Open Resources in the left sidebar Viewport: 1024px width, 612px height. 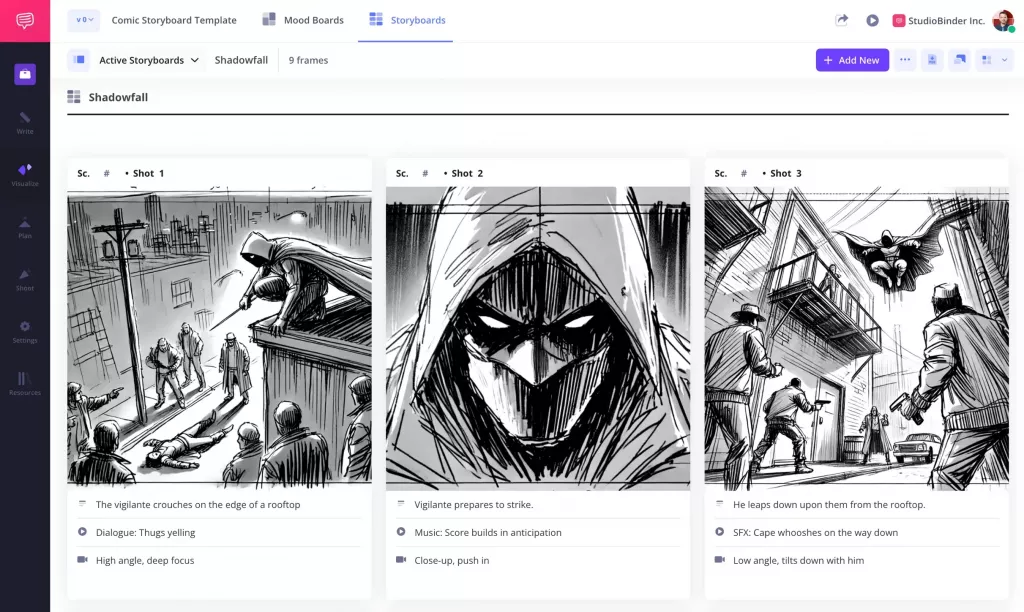22,383
